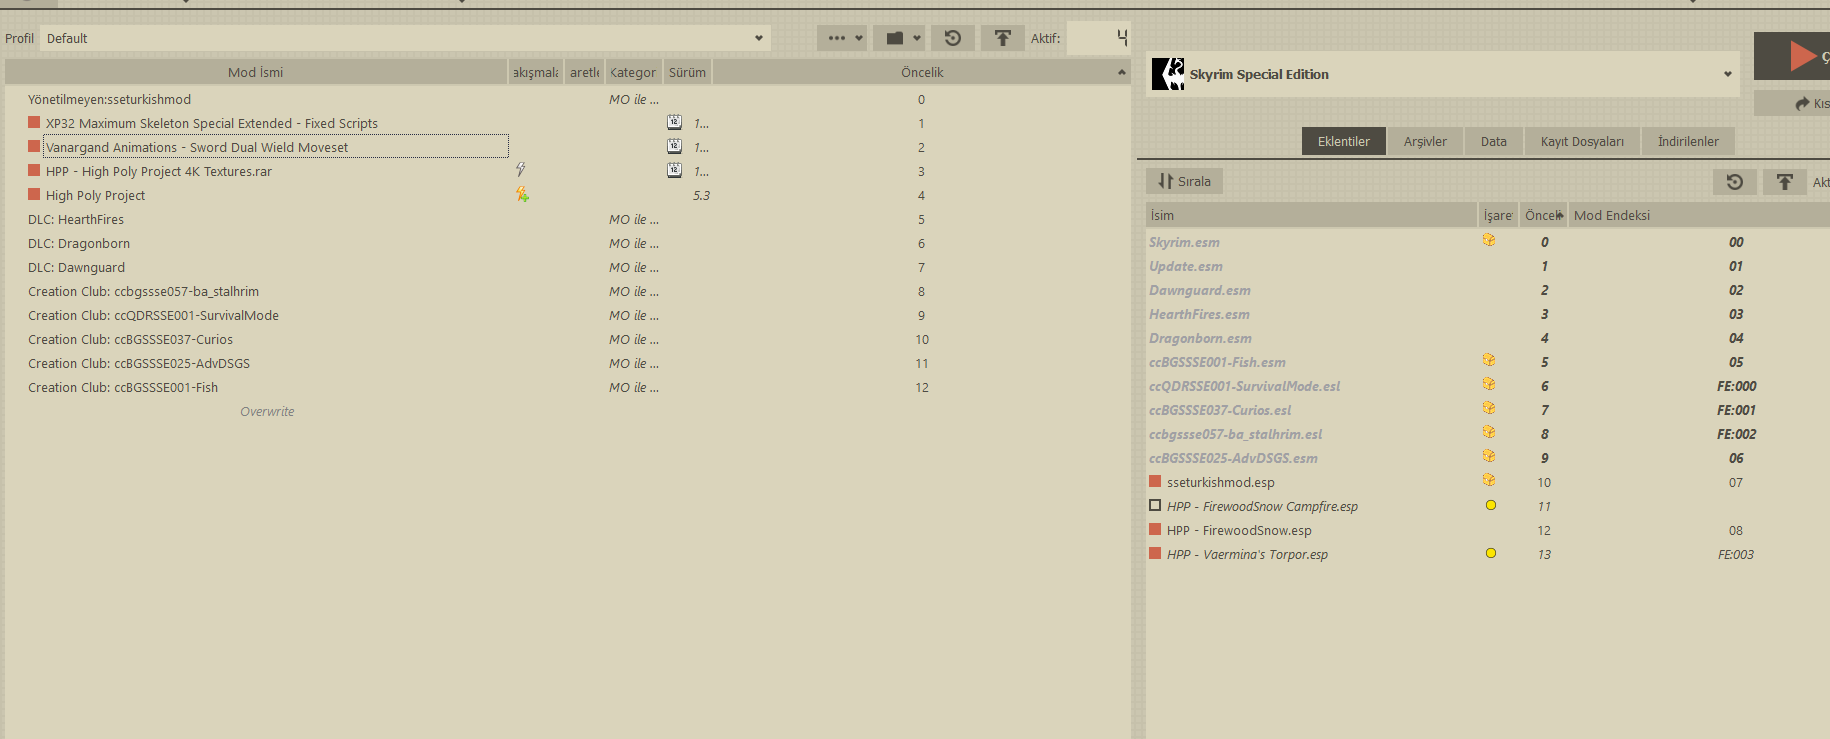Show the İndirilenler tab
This screenshot has height=739, width=1830.
(1688, 141)
